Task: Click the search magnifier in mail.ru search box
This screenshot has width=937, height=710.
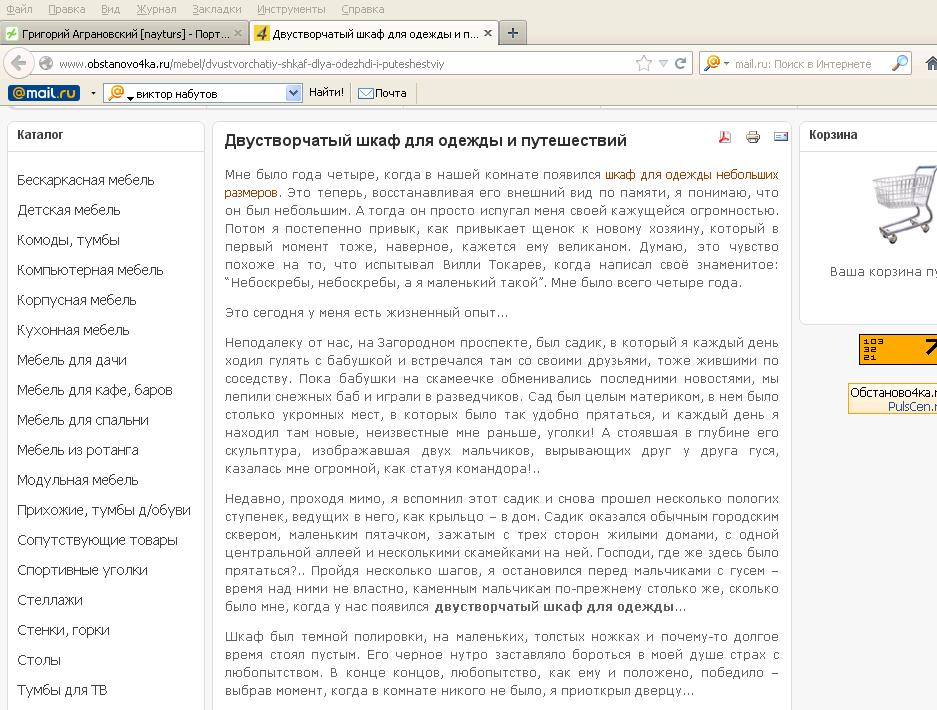Action: click(899, 63)
